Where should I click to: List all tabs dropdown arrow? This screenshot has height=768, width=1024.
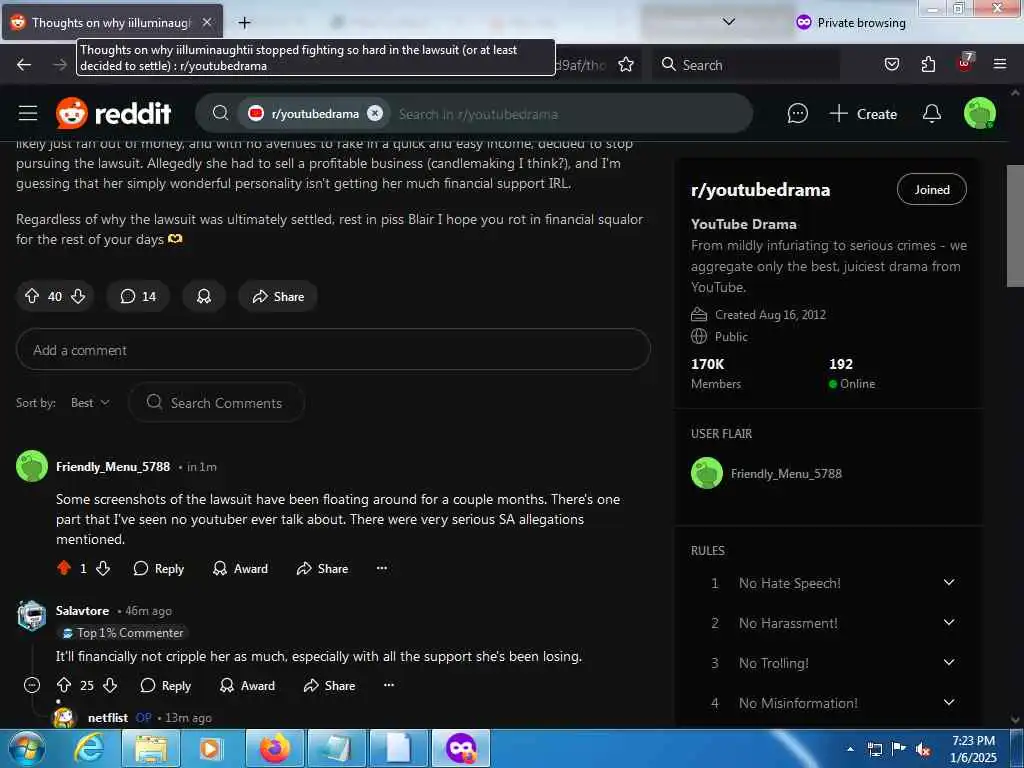tap(729, 22)
